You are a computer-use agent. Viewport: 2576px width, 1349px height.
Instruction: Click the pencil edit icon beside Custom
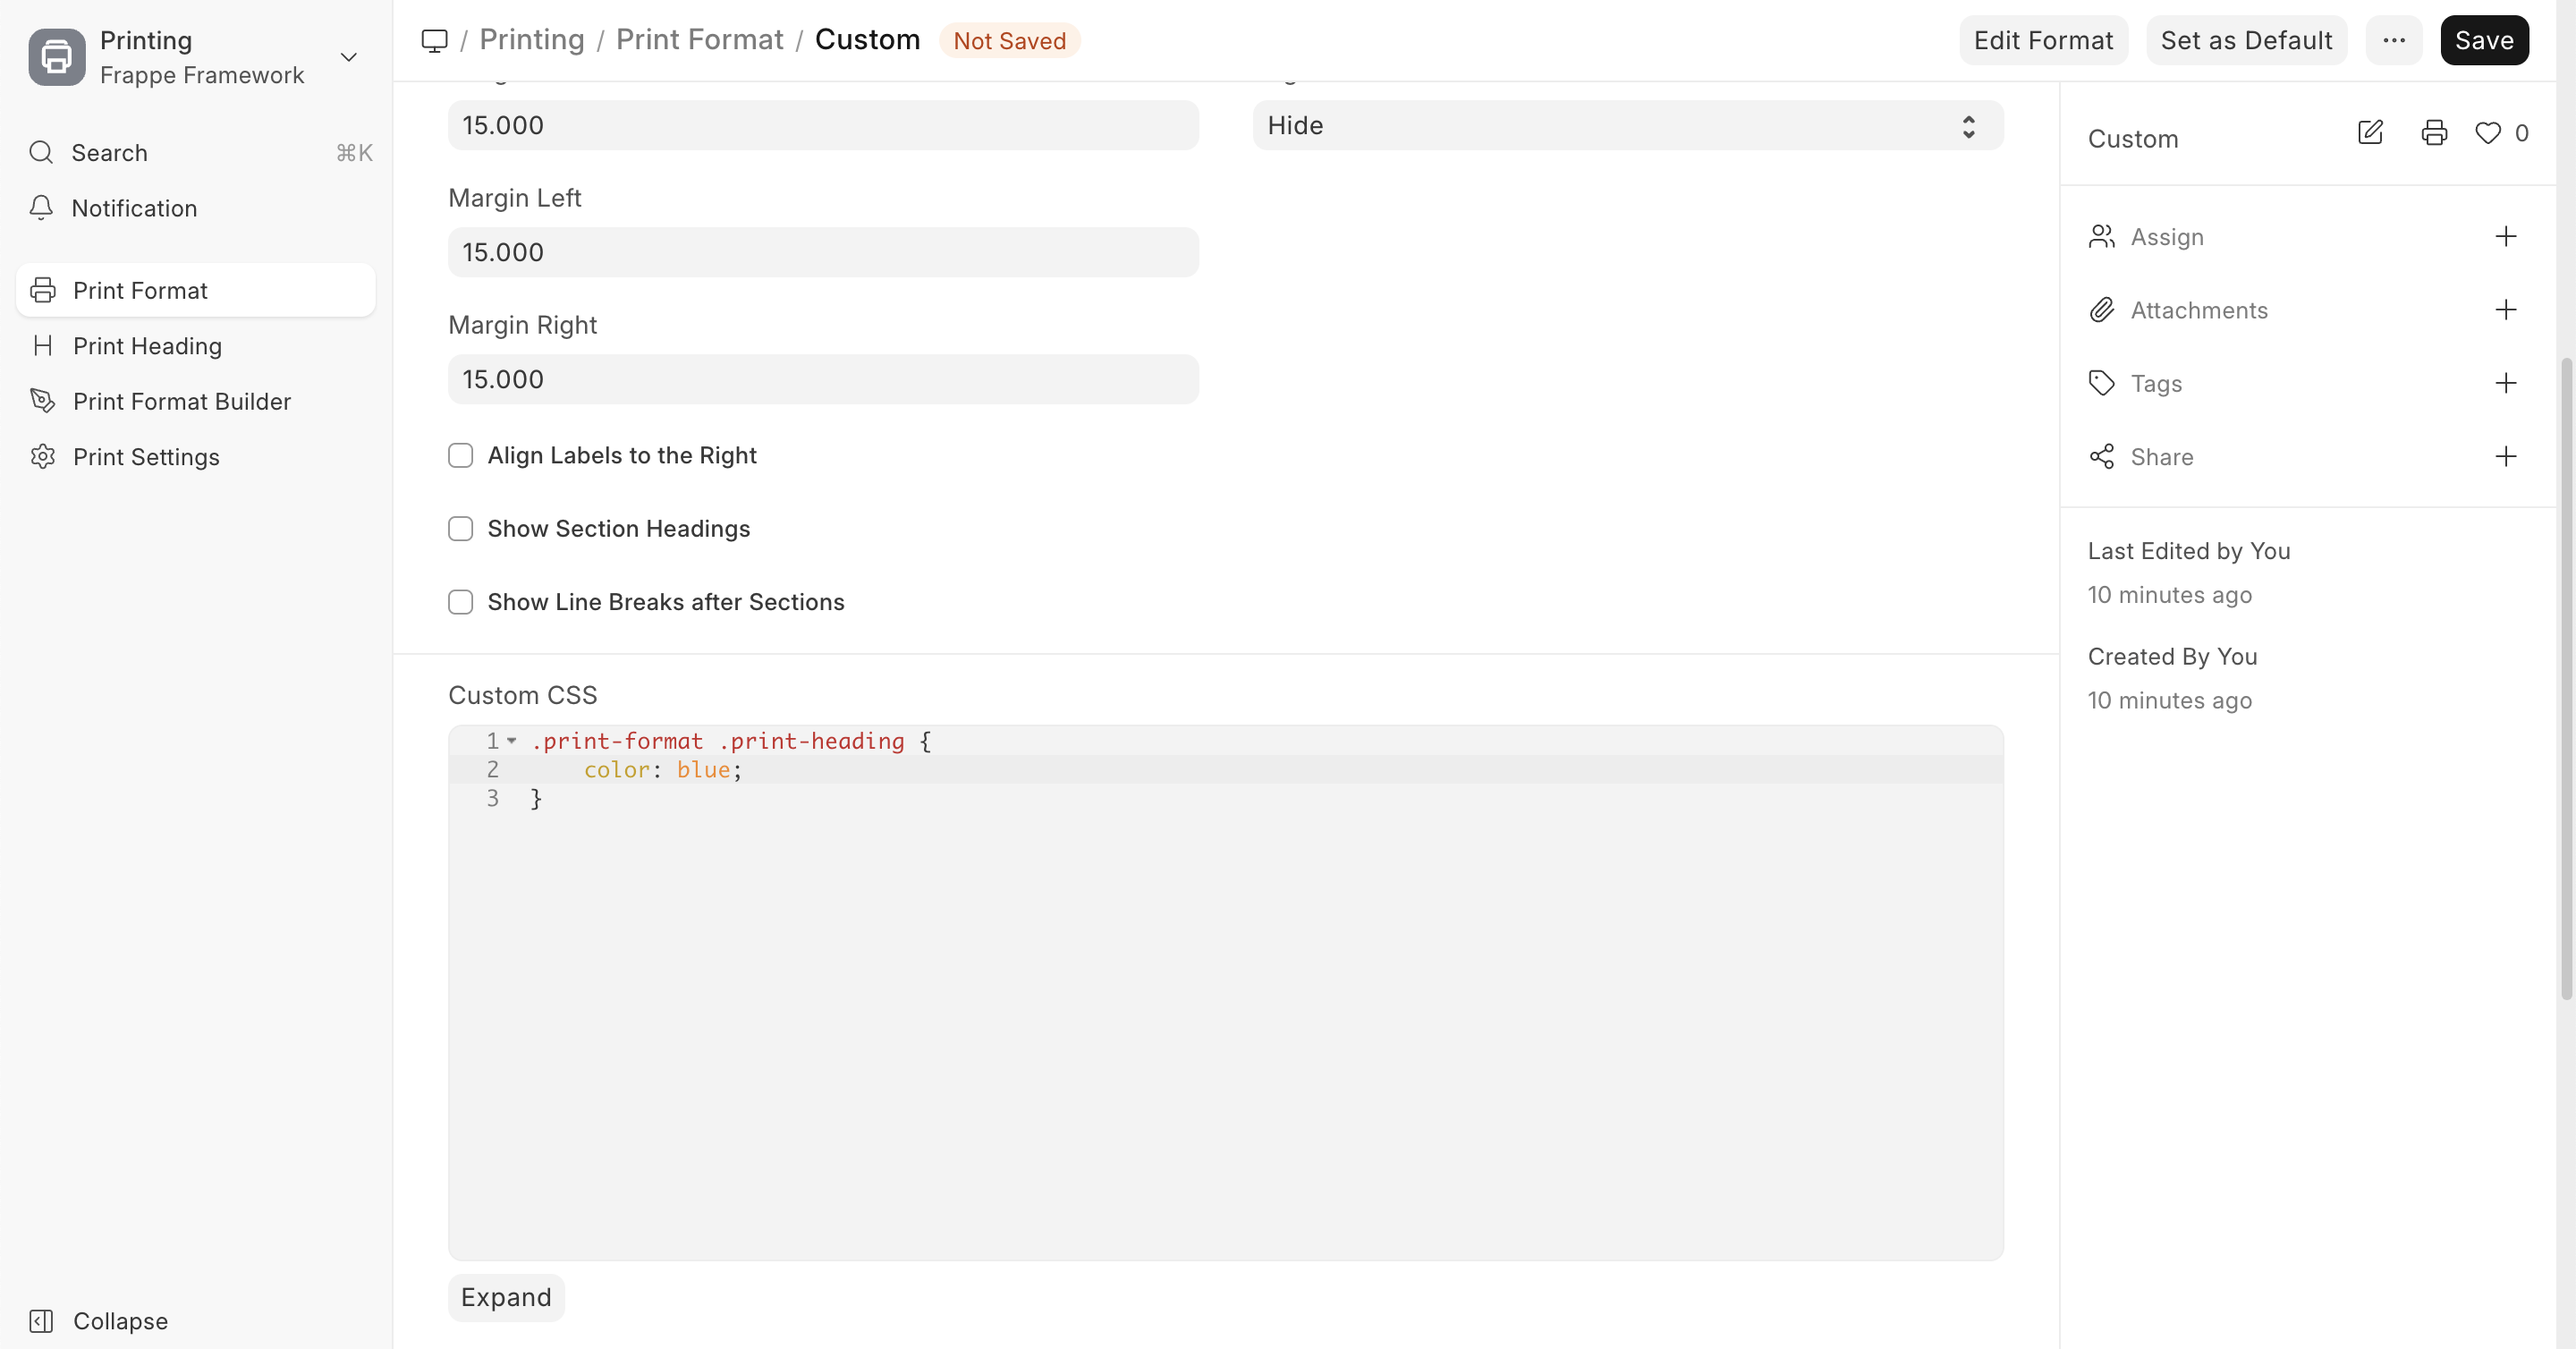click(2370, 133)
